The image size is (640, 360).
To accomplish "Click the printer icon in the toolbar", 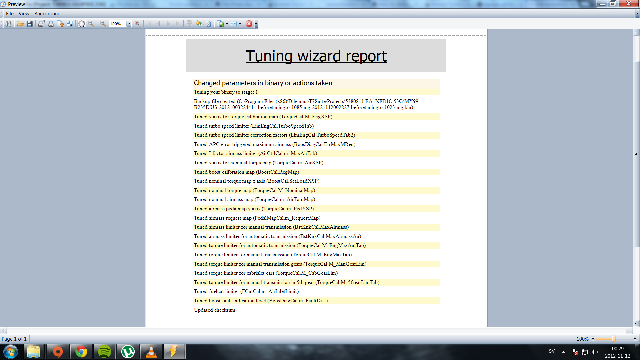I will tap(51, 24).
